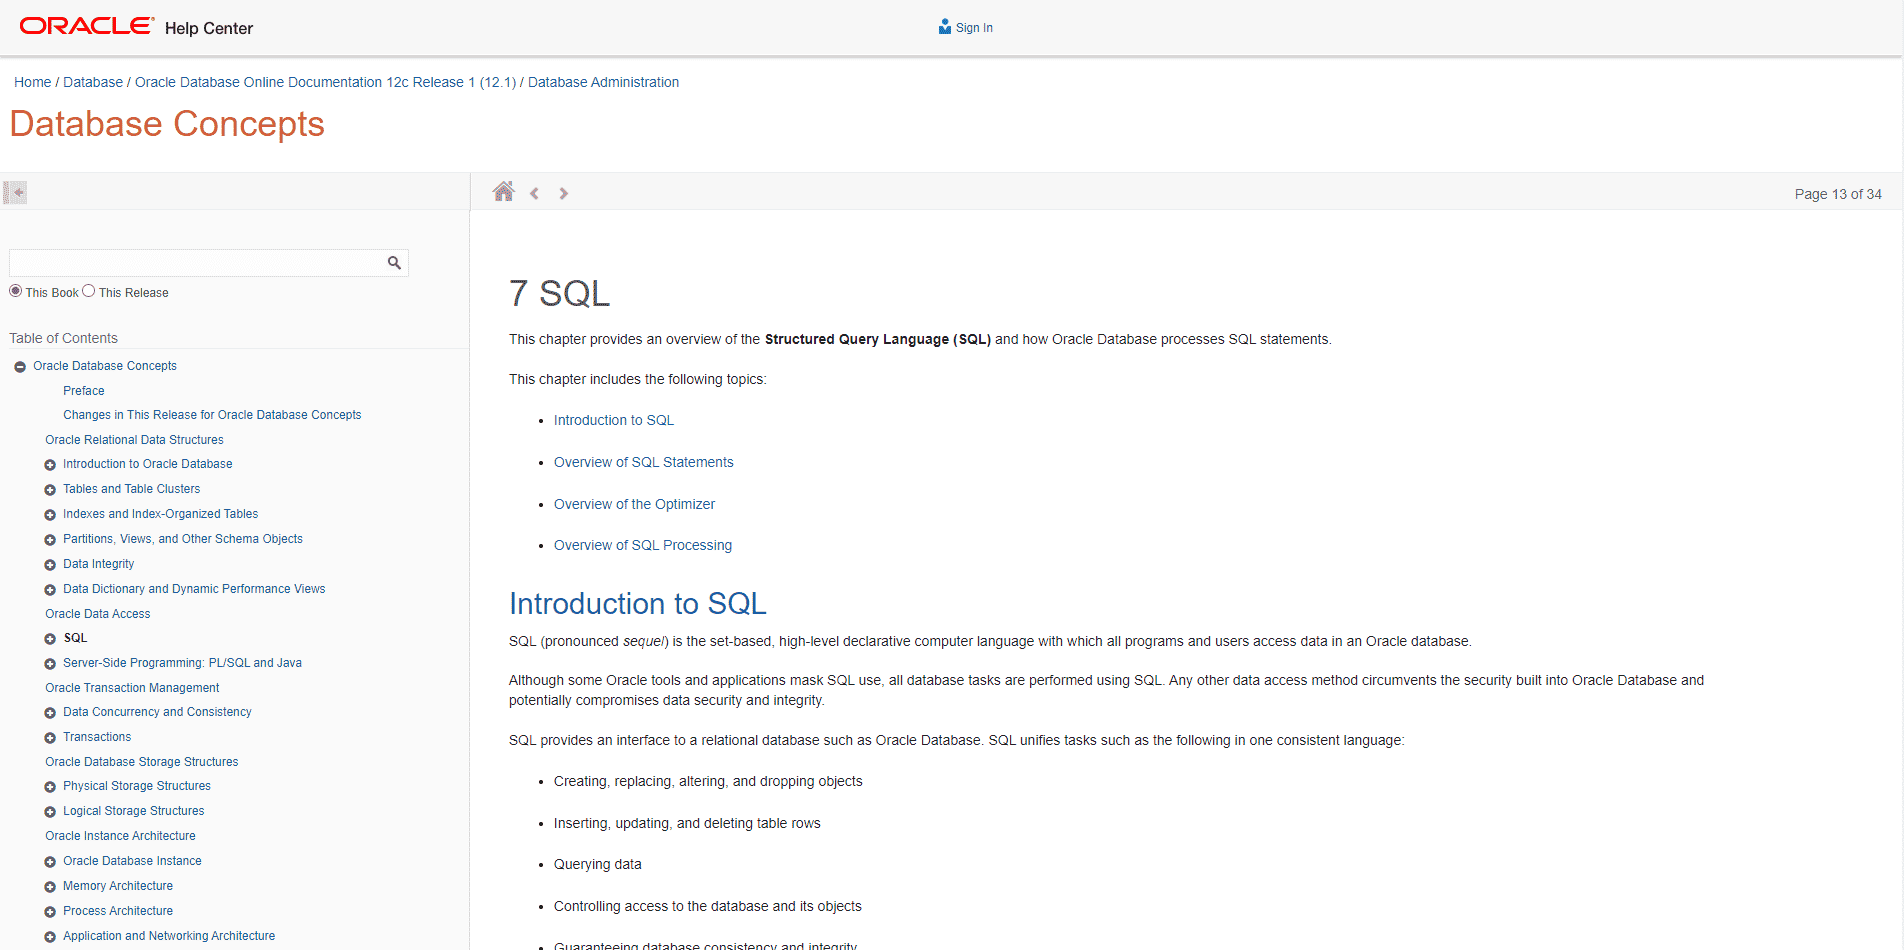The width and height of the screenshot is (1904, 950).
Task: Open Oracle Database Online Documentation 12c breadcrumb
Action: [x=325, y=82]
